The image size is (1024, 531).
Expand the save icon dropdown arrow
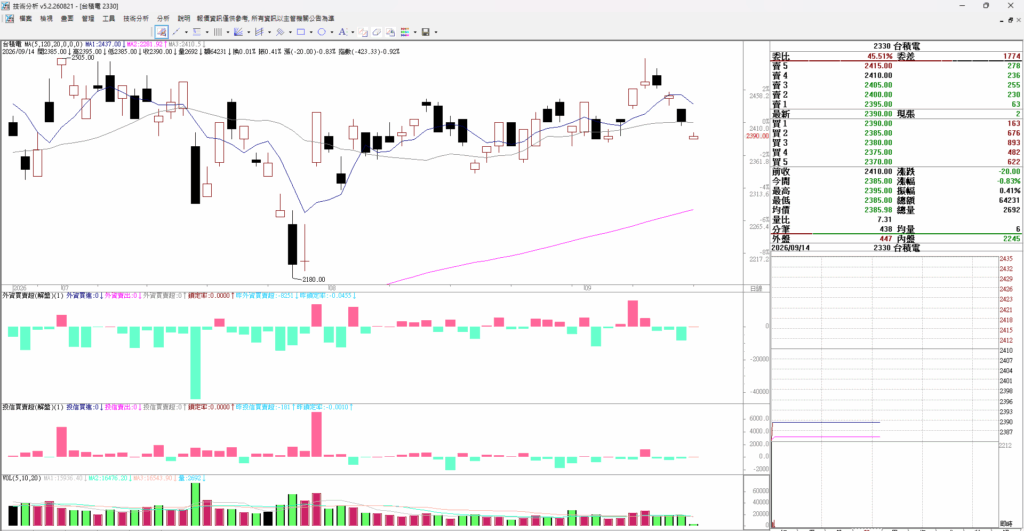click(436, 32)
